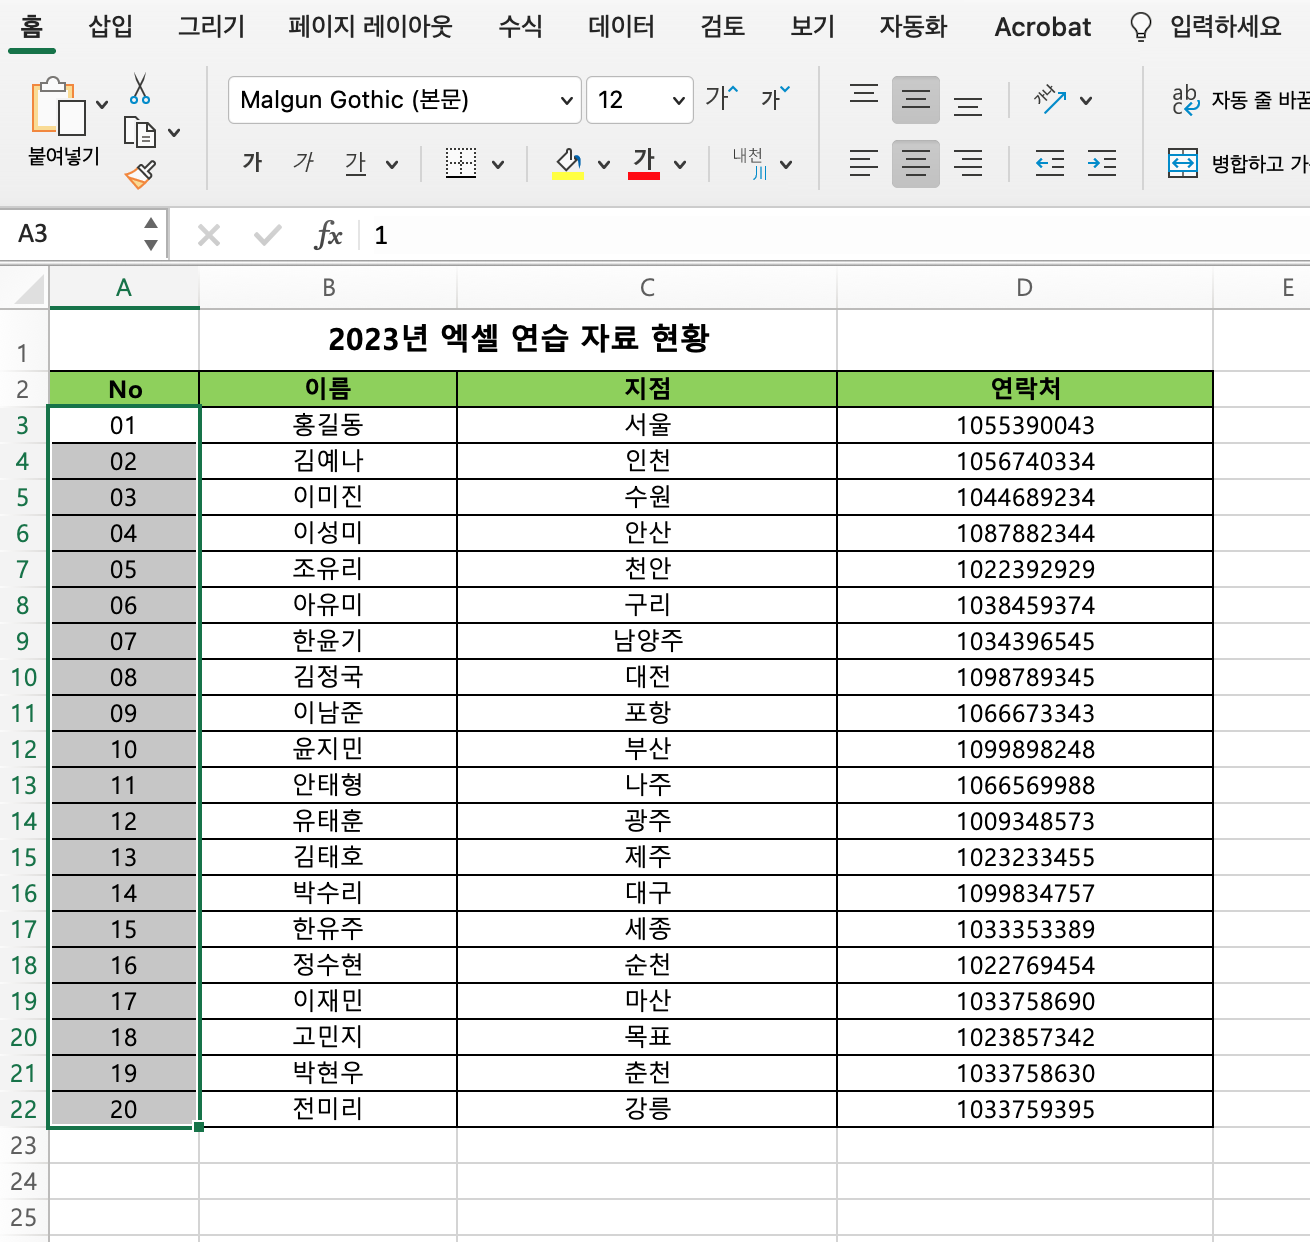Align text to the left
This screenshot has width=1310, height=1242.
[864, 163]
